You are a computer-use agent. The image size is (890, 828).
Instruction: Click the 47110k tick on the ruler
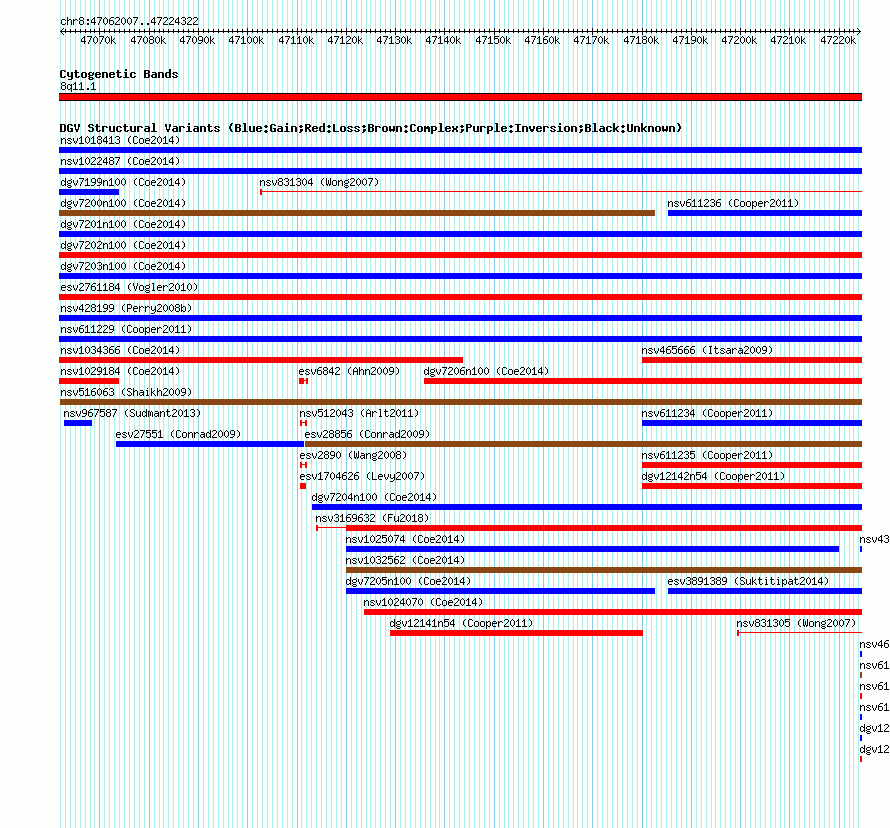296,40
